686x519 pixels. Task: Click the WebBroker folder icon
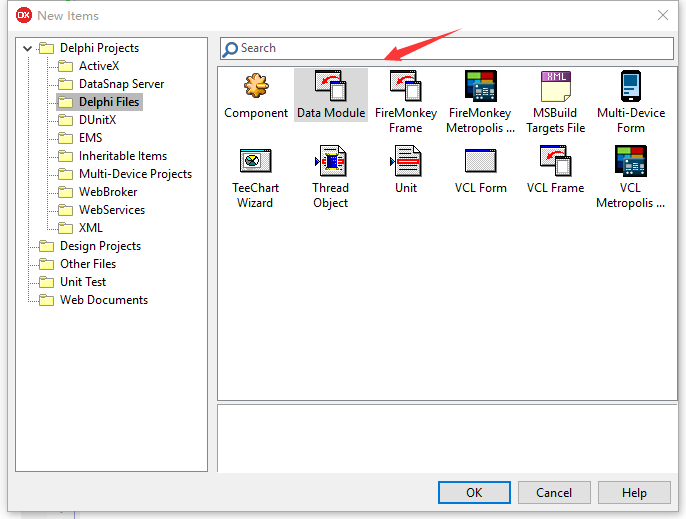[66, 192]
